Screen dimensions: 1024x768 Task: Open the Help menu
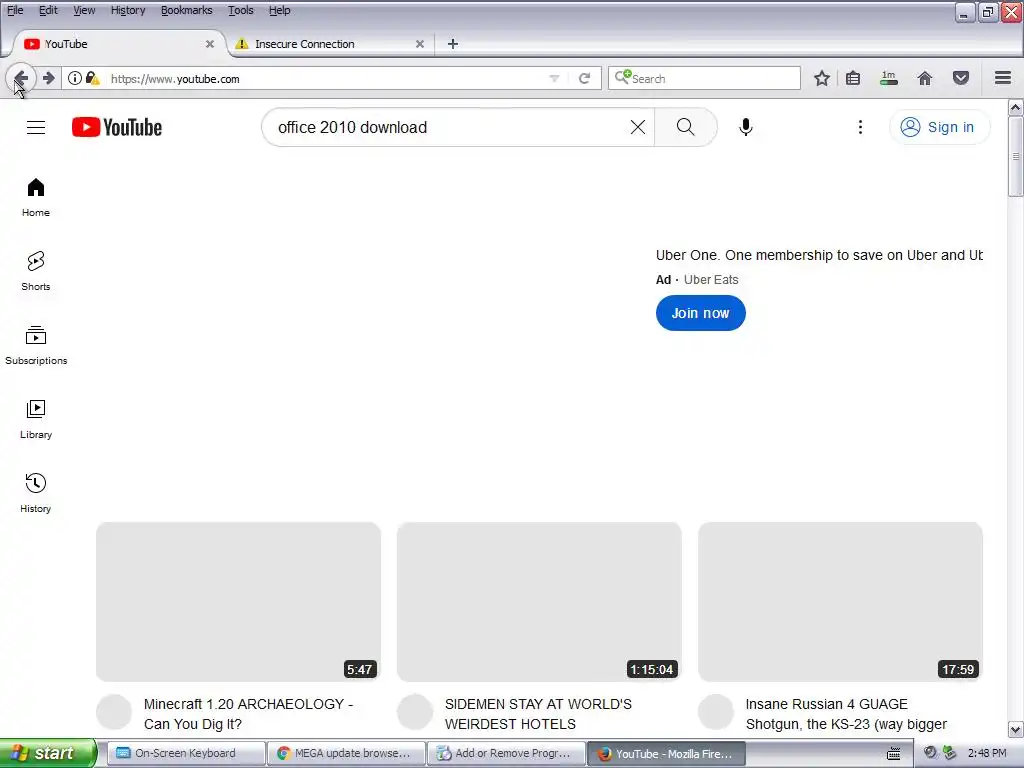(280, 10)
